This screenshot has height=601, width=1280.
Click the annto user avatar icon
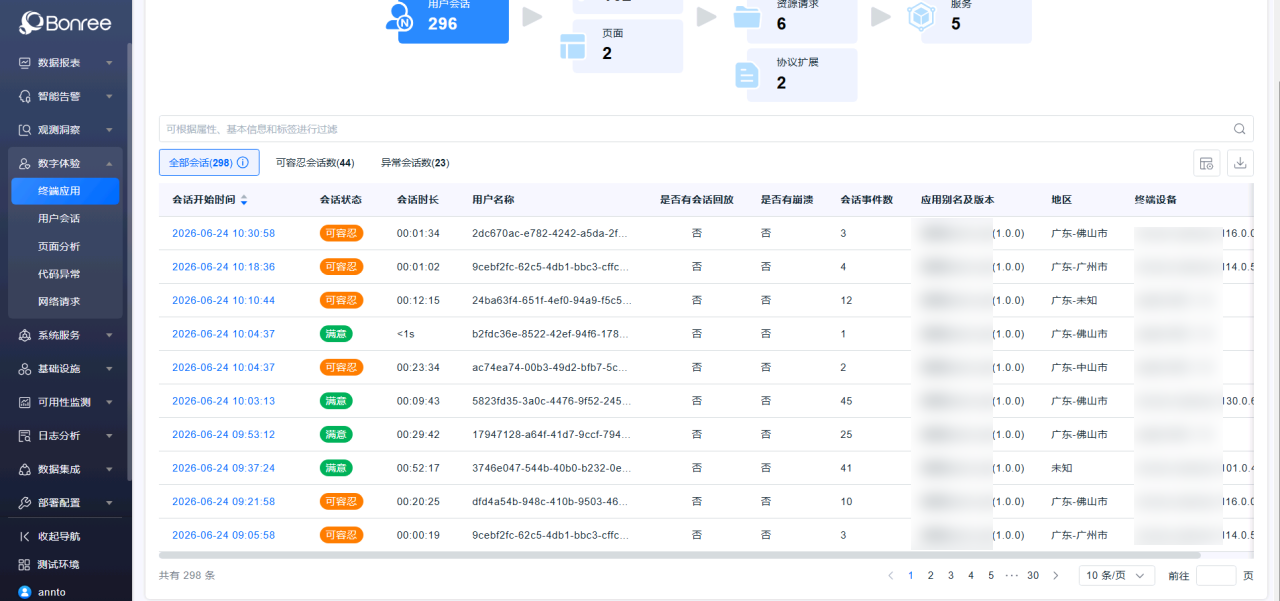[x=25, y=592]
